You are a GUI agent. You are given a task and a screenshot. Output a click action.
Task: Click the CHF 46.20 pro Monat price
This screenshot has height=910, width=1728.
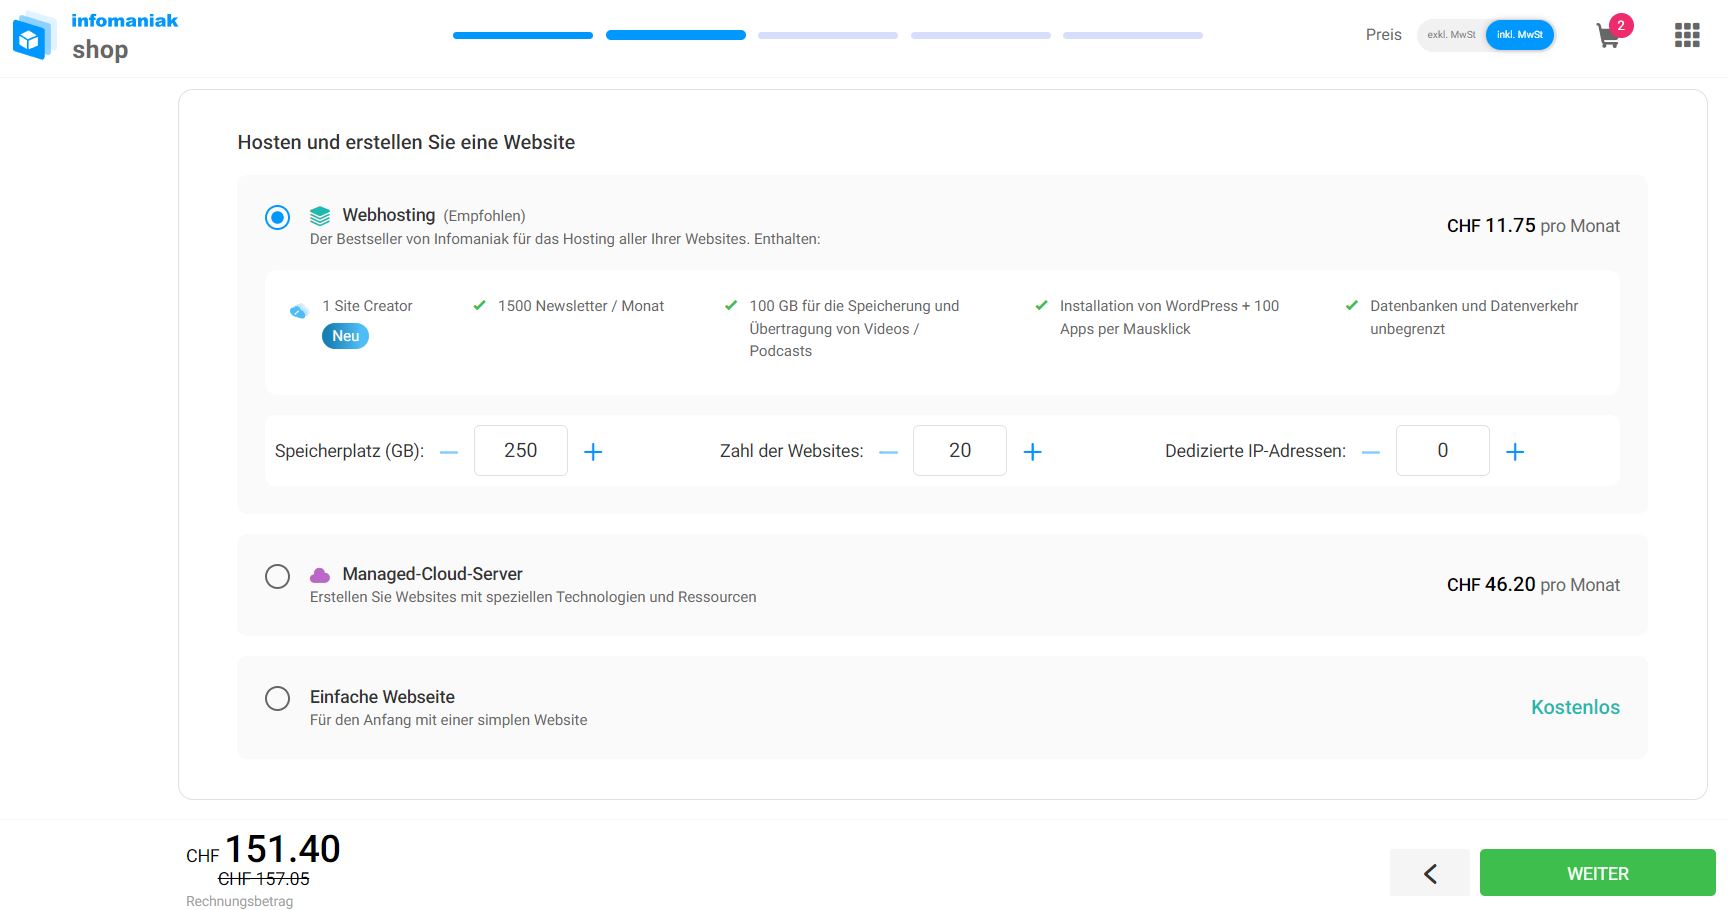[1533, 585]
